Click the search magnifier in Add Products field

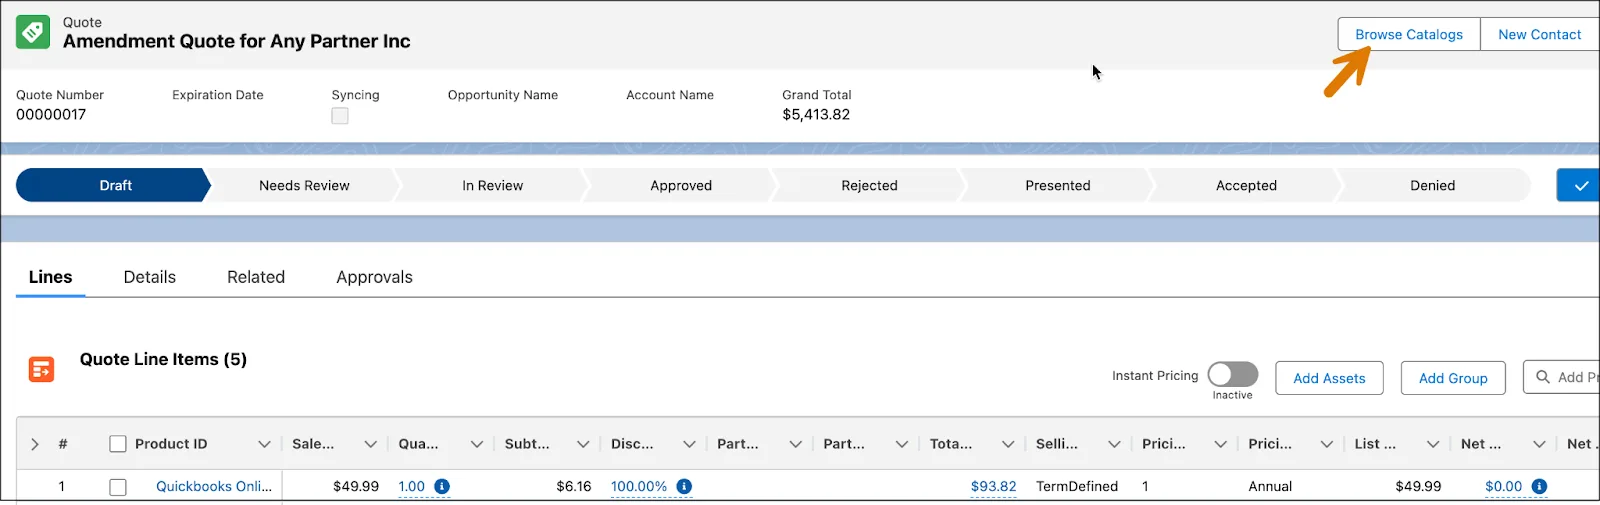point(1543,377)
